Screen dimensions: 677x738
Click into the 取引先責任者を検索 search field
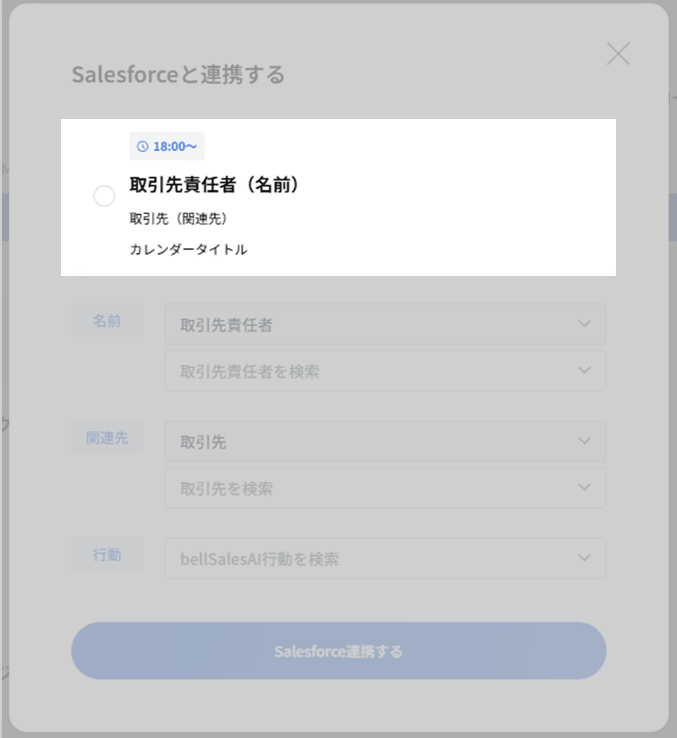[370, 371]
